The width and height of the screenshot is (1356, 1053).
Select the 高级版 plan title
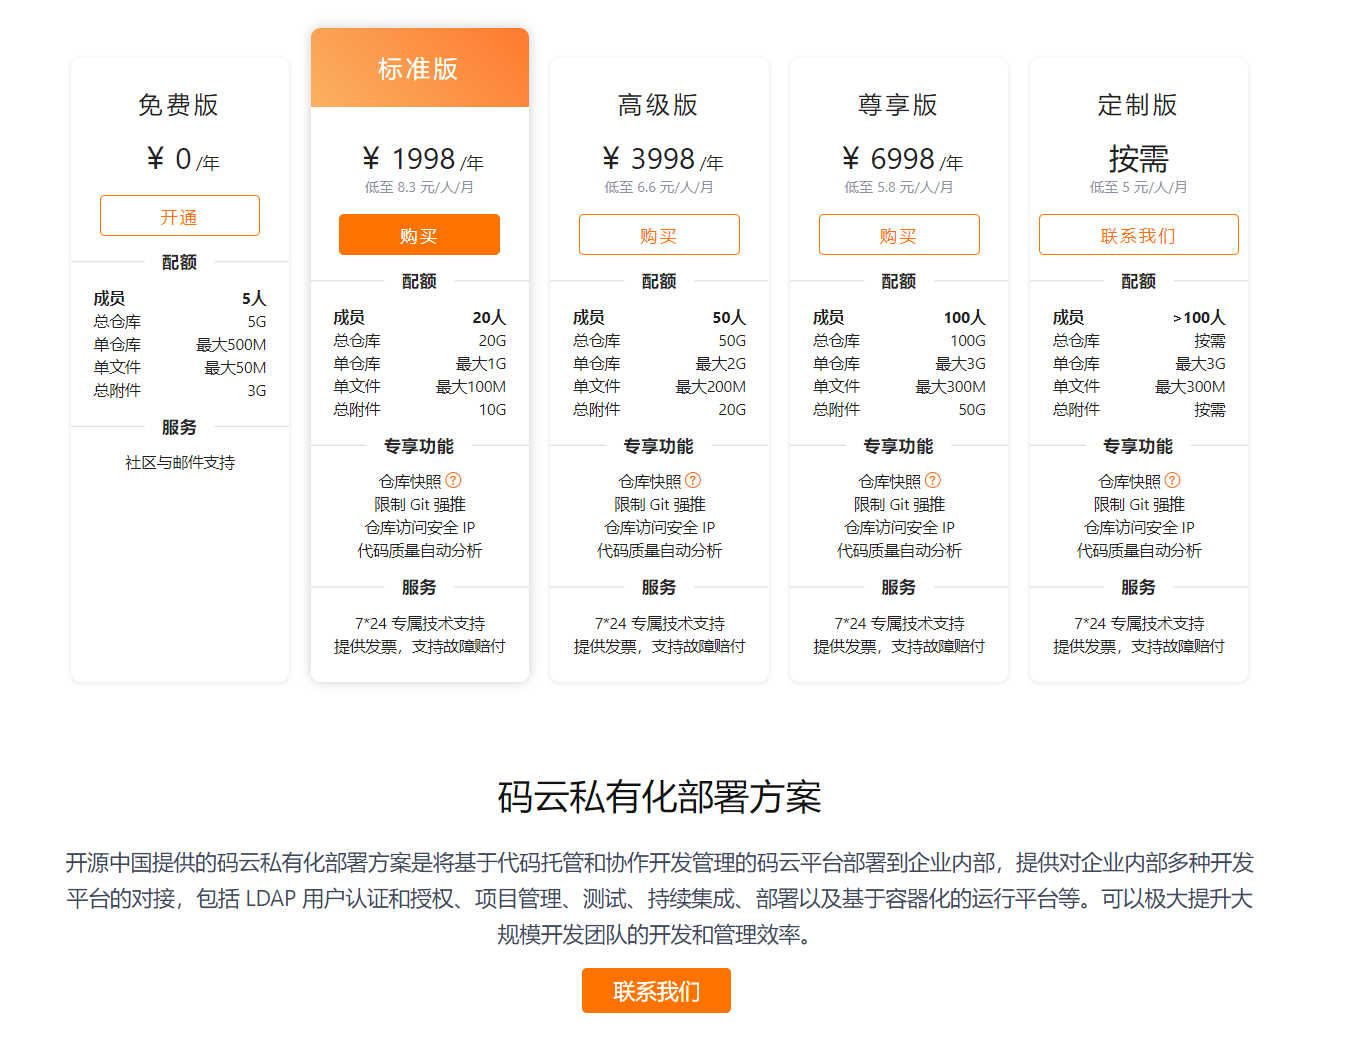pos(659,105)
